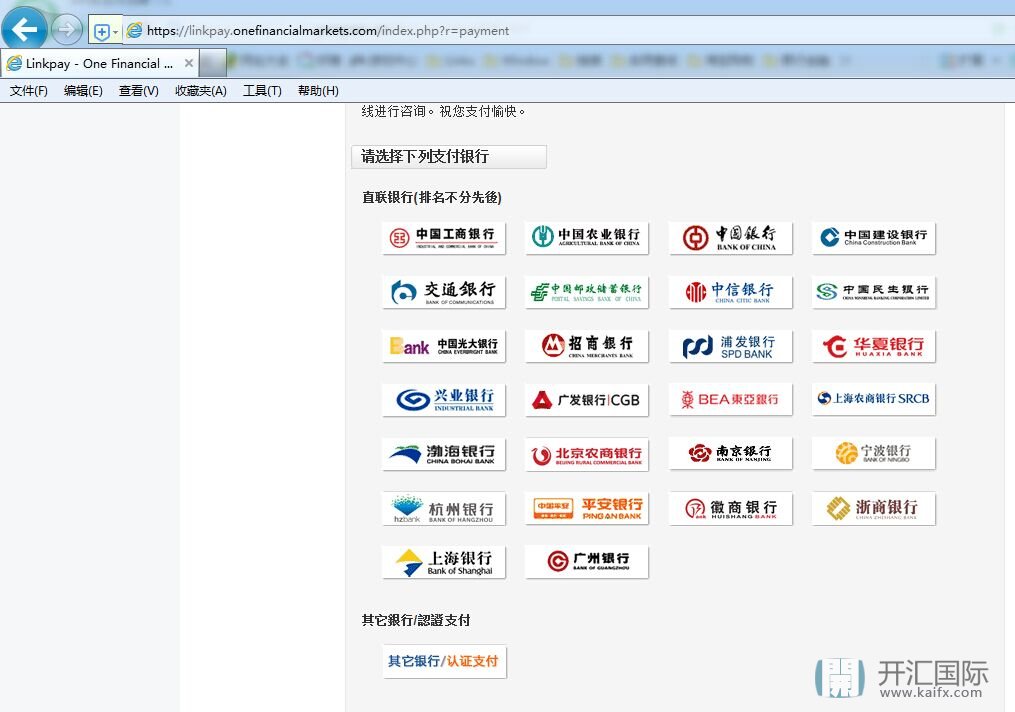The height and width of the screenshot is (712, 1015).
Task: Open the 收藏夹(A) menu
Action: [200, 91]
